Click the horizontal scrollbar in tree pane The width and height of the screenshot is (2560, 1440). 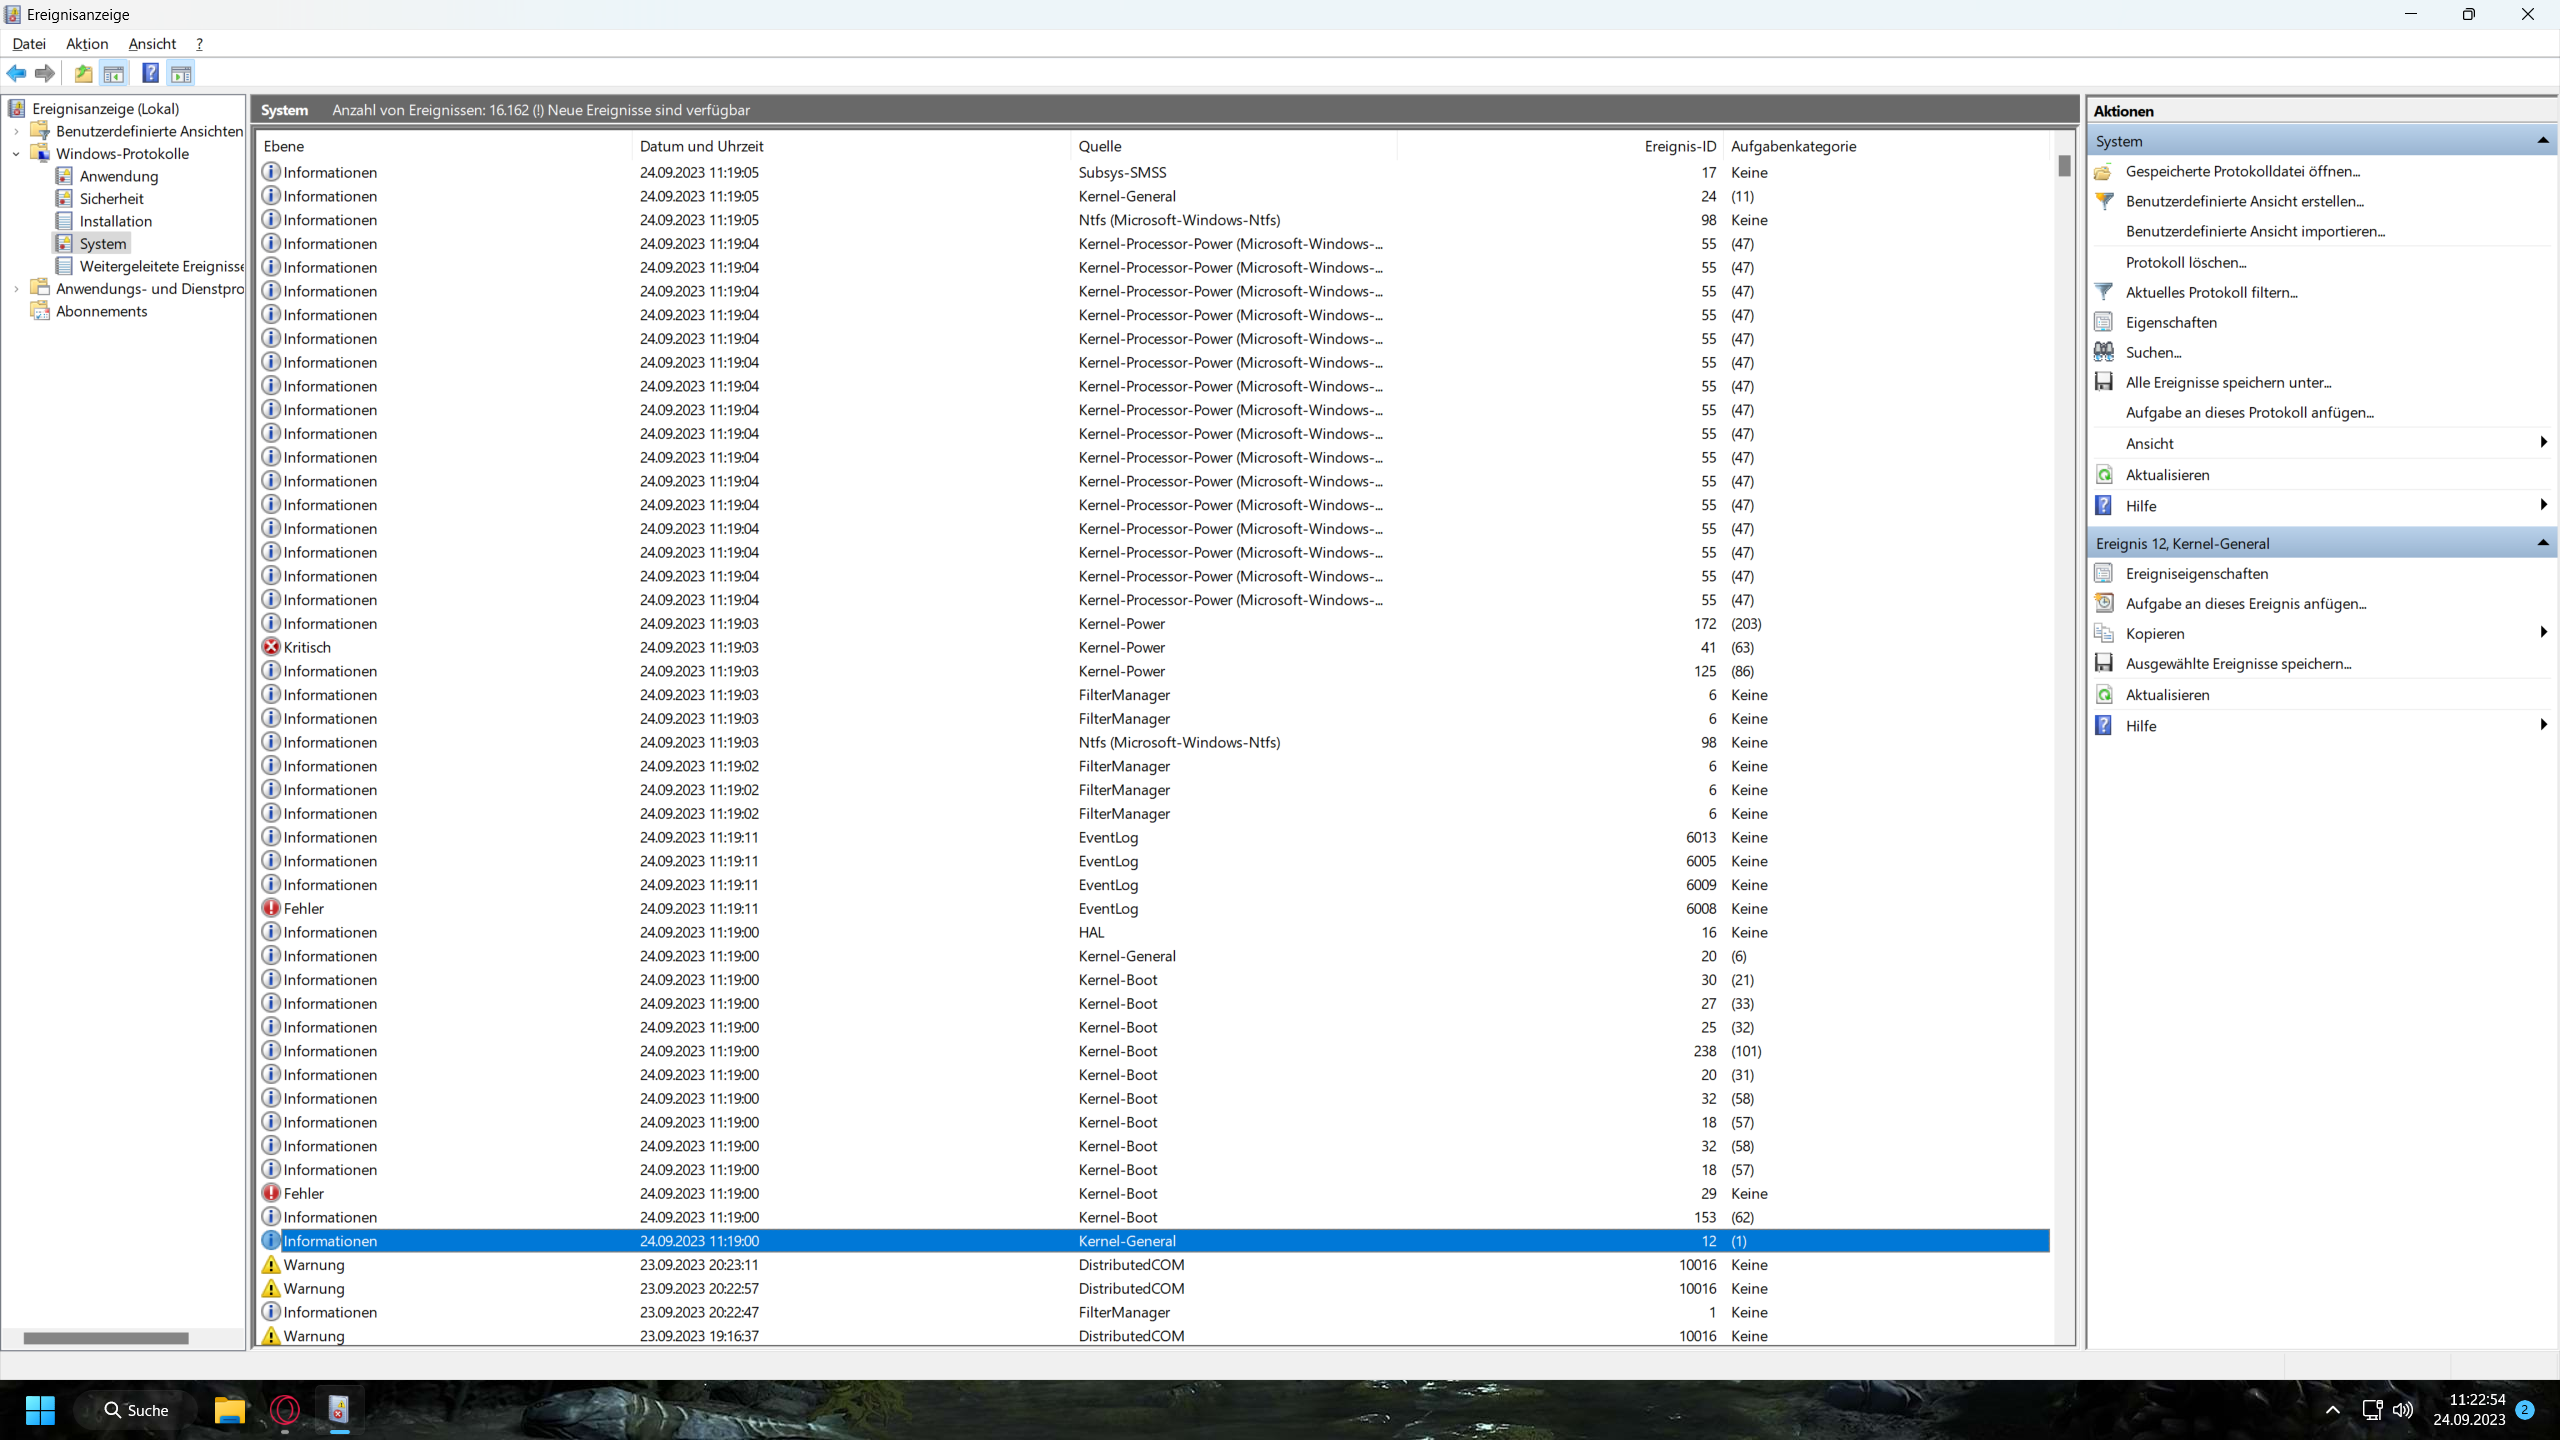click(106, 1338)
